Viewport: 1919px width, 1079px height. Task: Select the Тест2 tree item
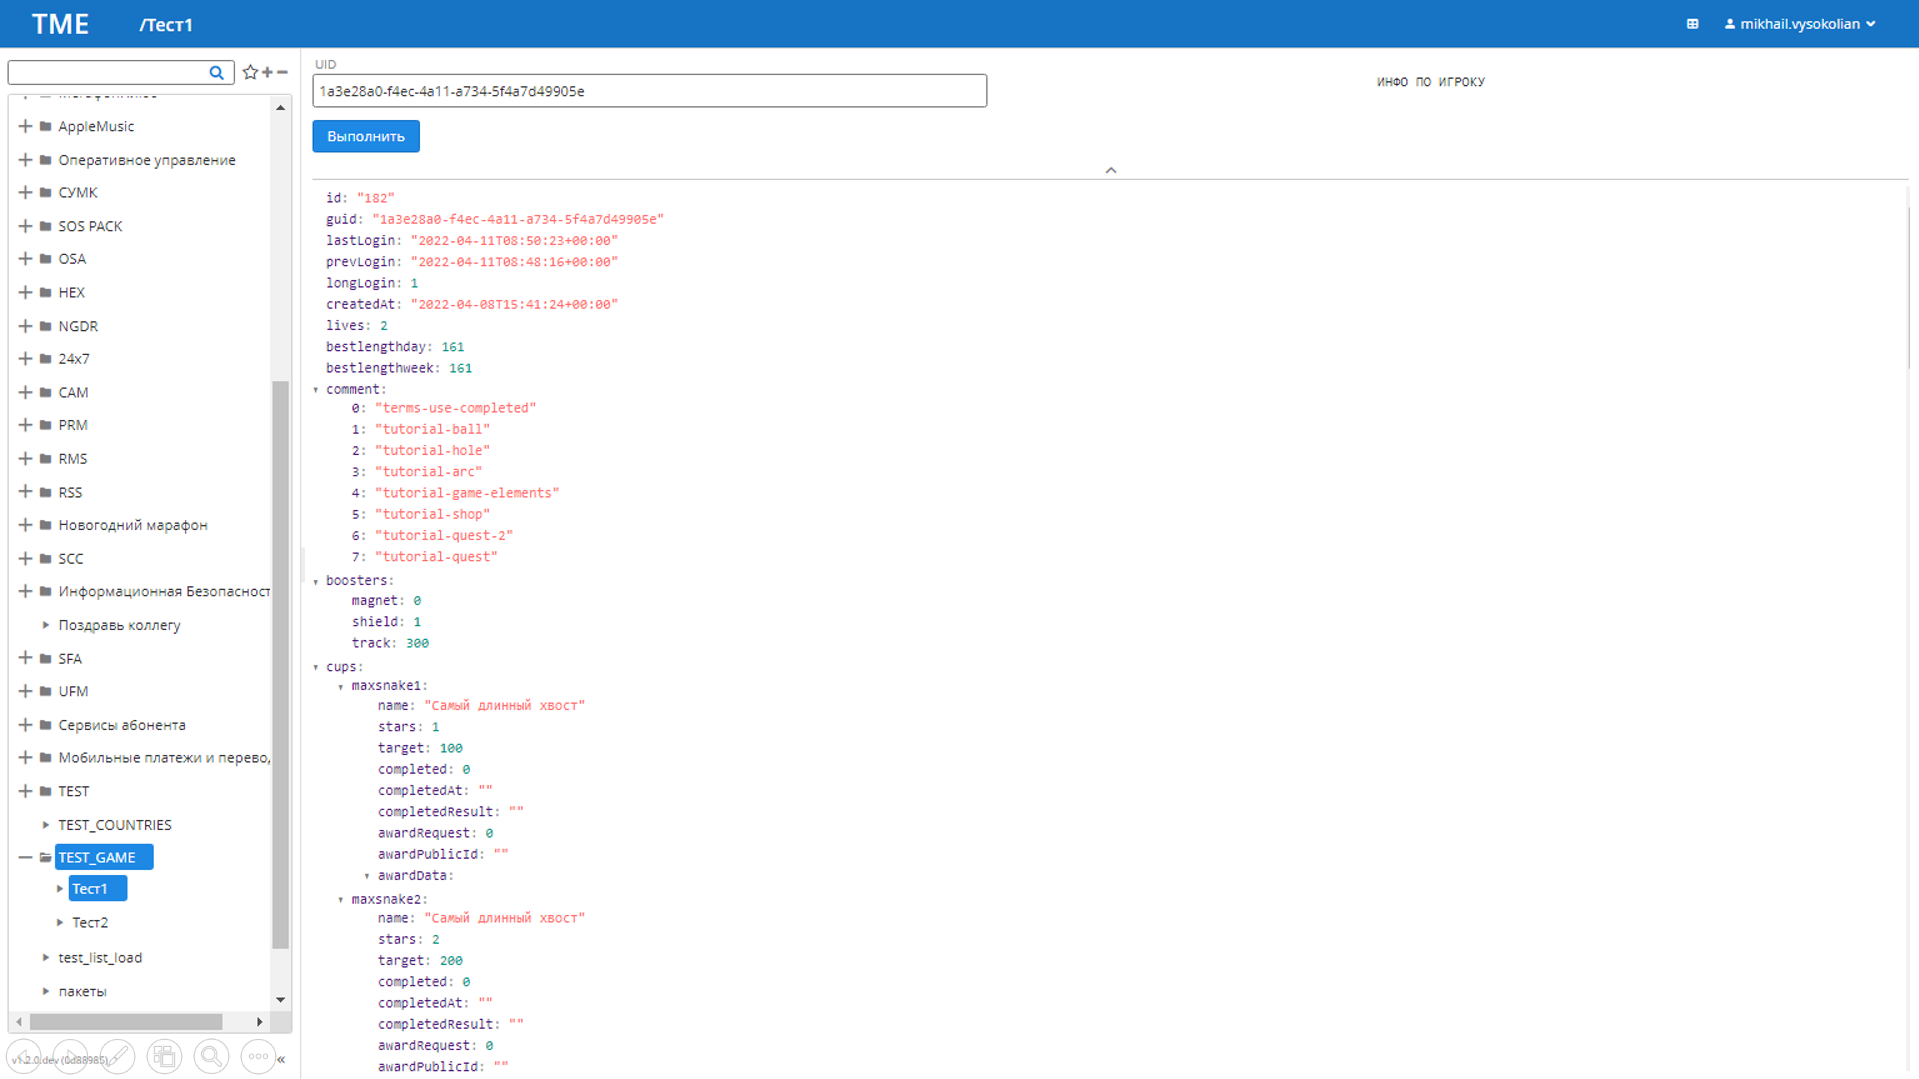click(x=90, y=922)
